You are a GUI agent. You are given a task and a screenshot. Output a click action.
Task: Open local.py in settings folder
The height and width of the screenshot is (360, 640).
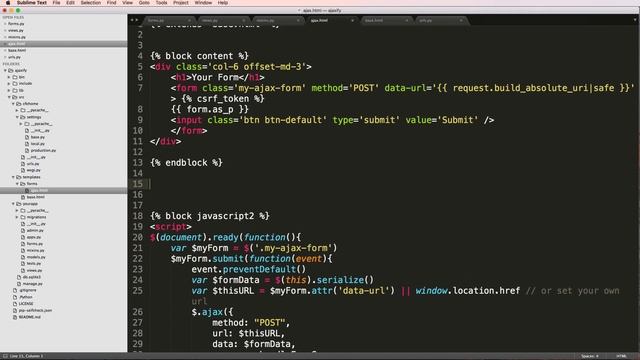click(38, 144)
